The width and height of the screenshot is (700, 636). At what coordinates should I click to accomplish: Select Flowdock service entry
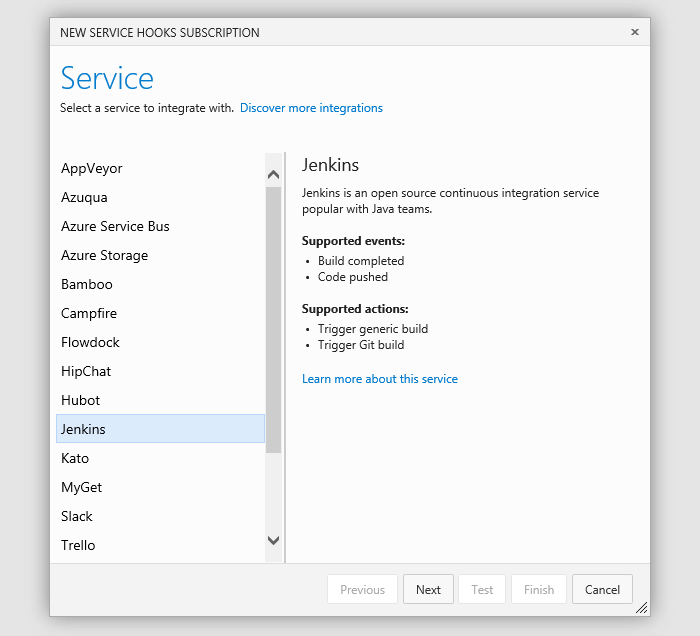pos(160,342)
